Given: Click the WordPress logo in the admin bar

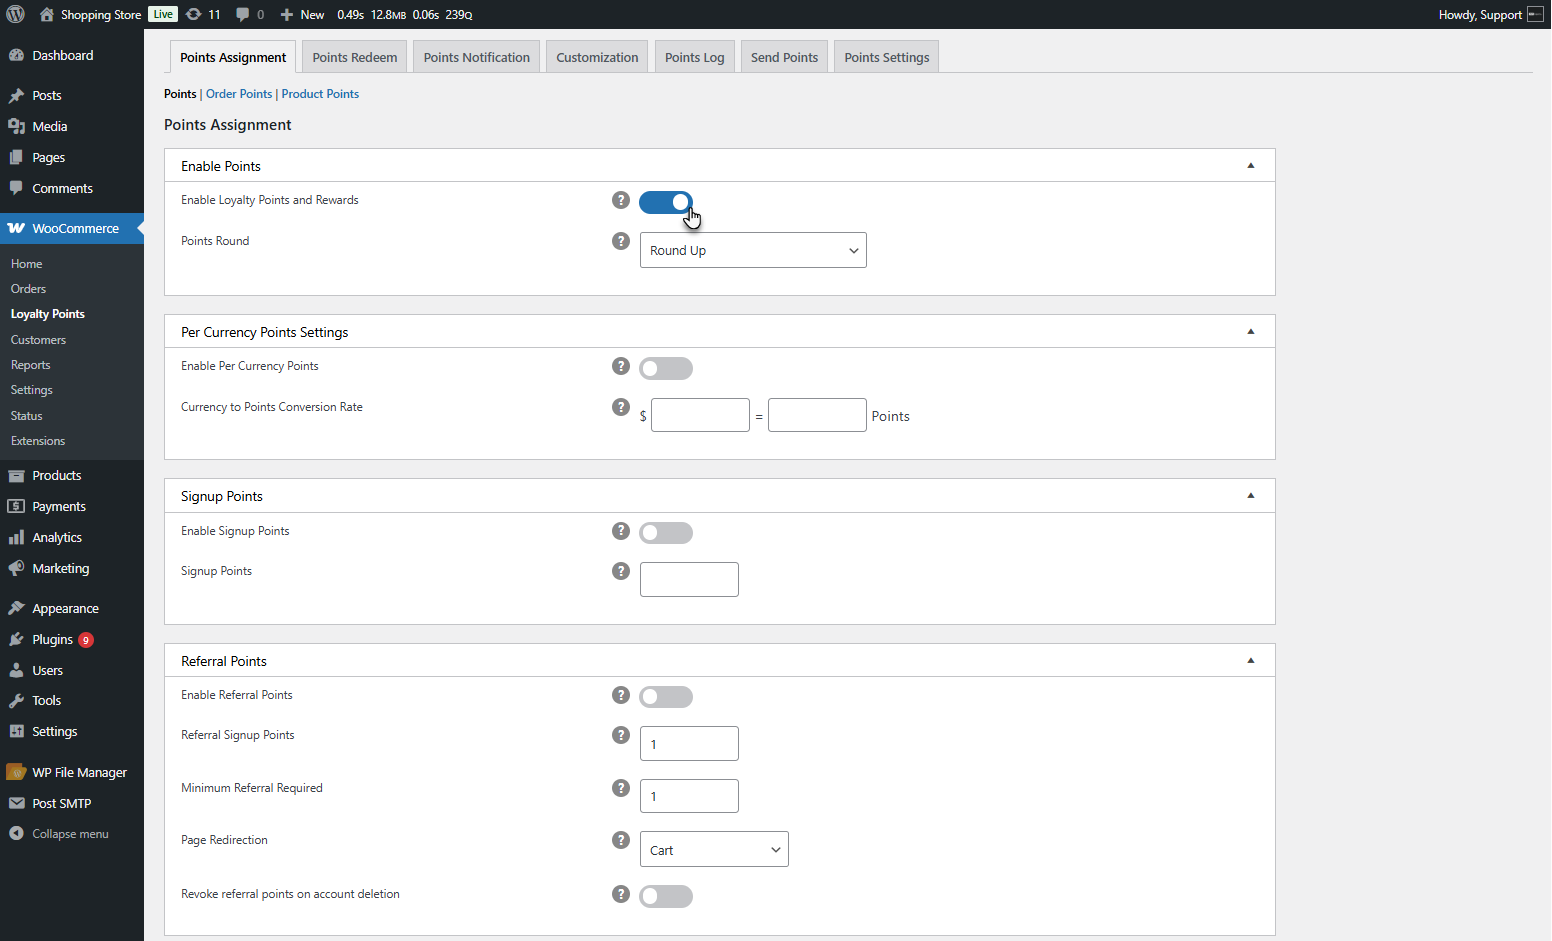Looking at the screenshot, I should (x=16, y=14).
